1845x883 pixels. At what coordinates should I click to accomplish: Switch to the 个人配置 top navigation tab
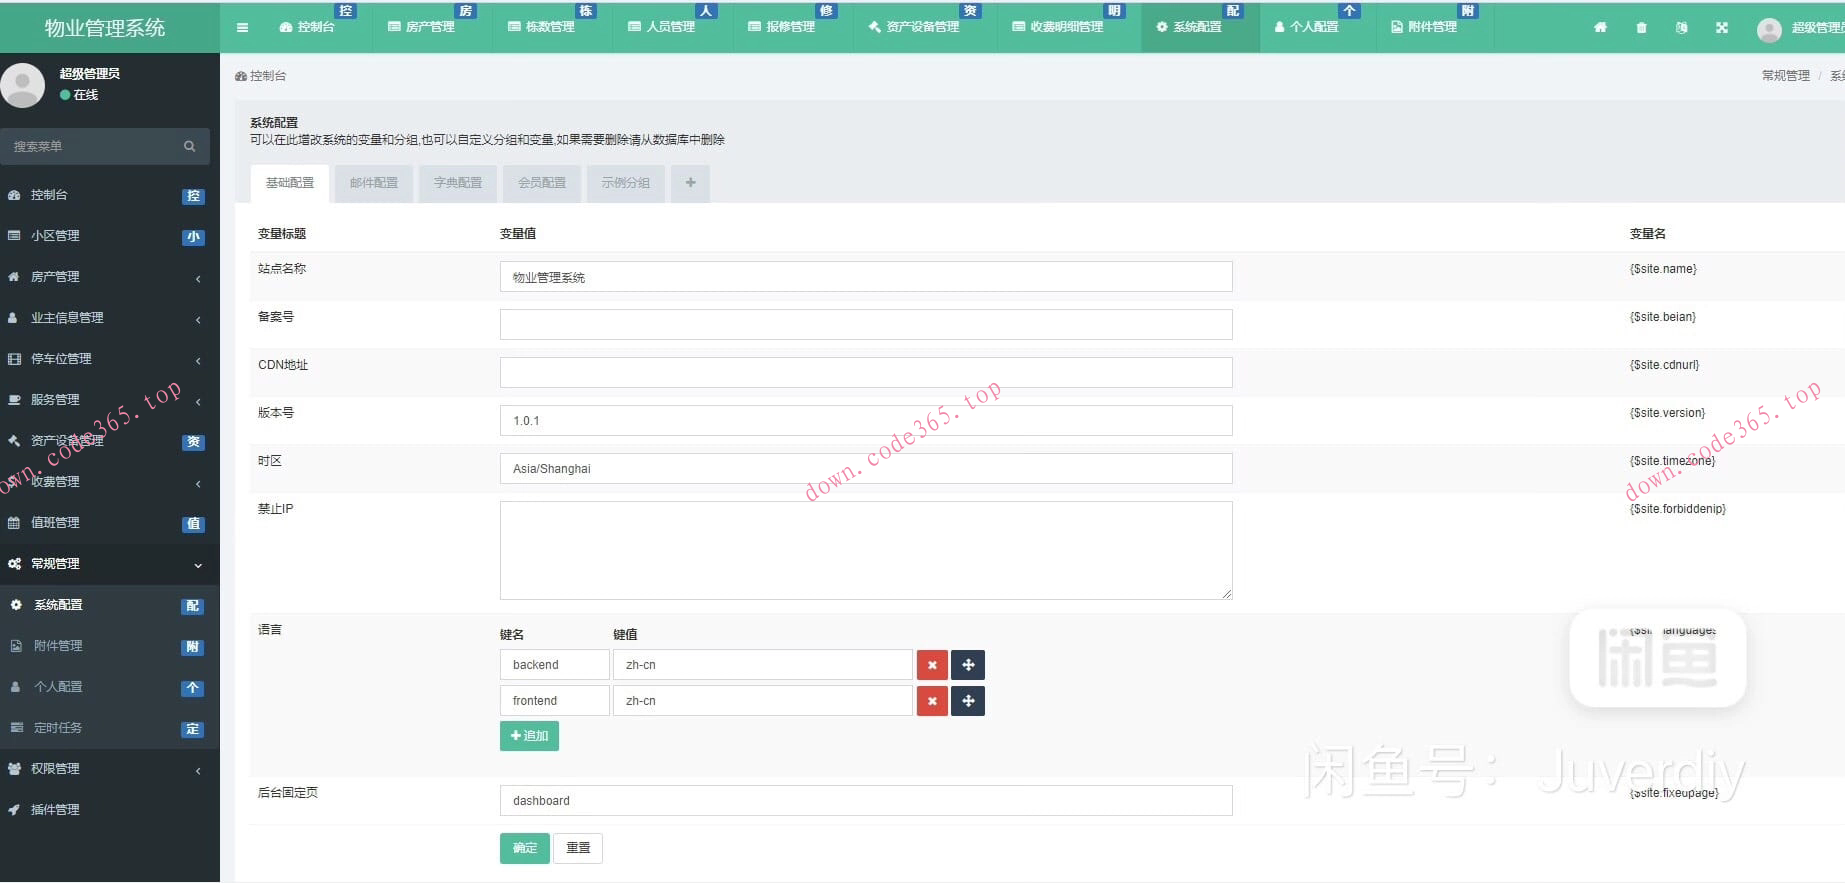tap(1306, 27)
